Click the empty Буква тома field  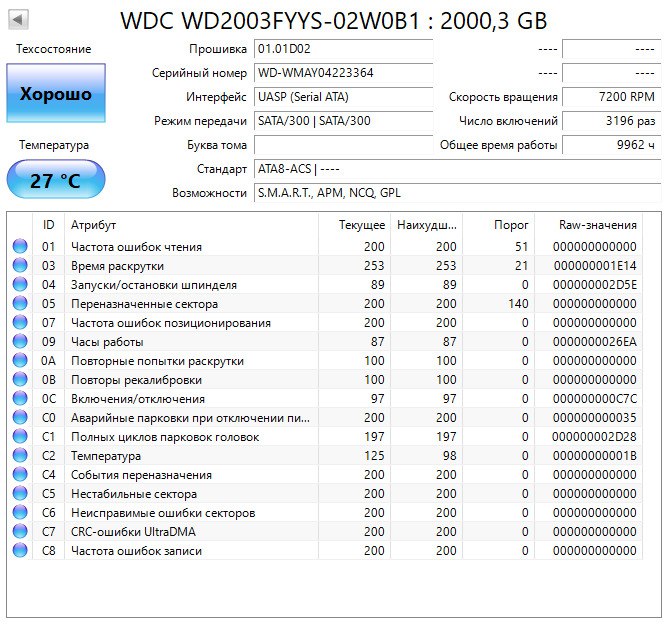tap(343, 145)
